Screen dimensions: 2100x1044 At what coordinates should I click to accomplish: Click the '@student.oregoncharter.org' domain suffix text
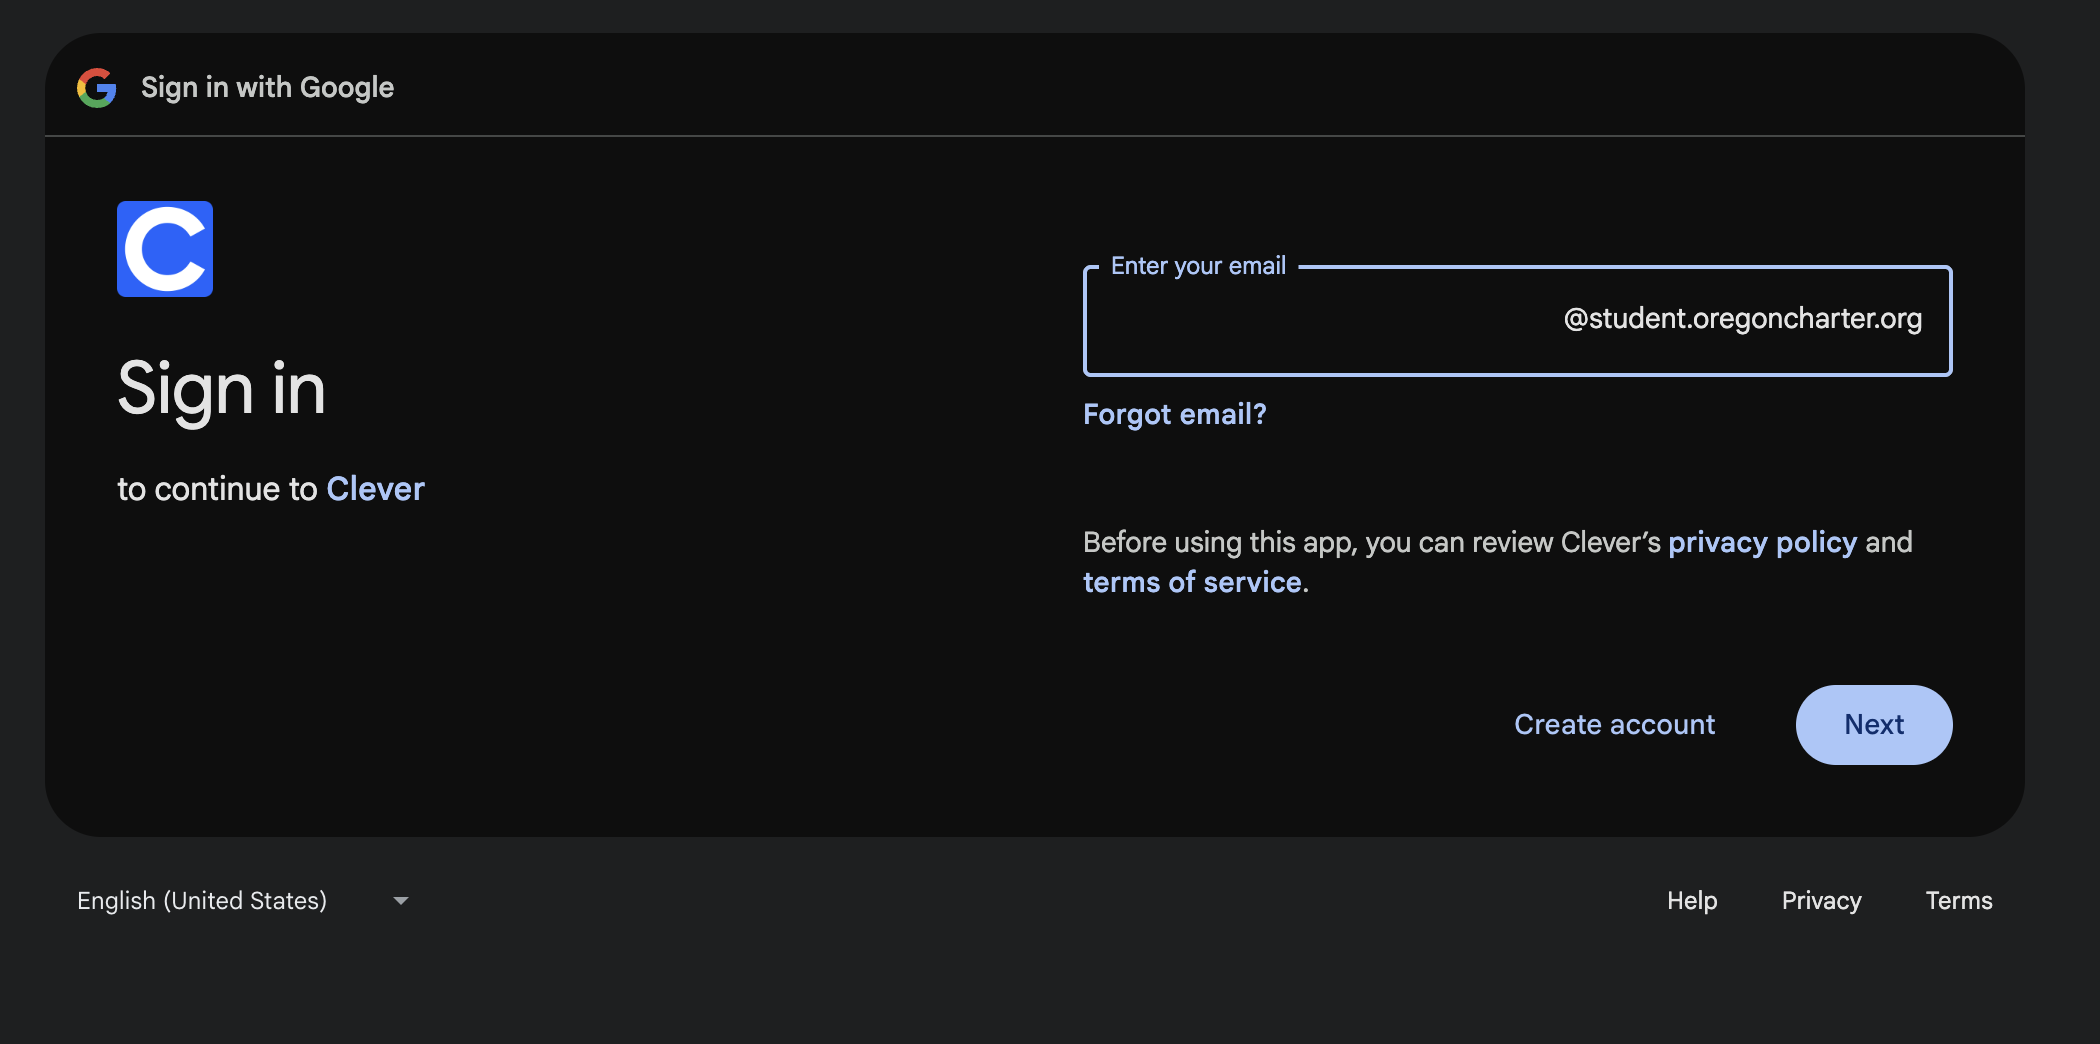pyautogui.click(x=1742, y=319)
